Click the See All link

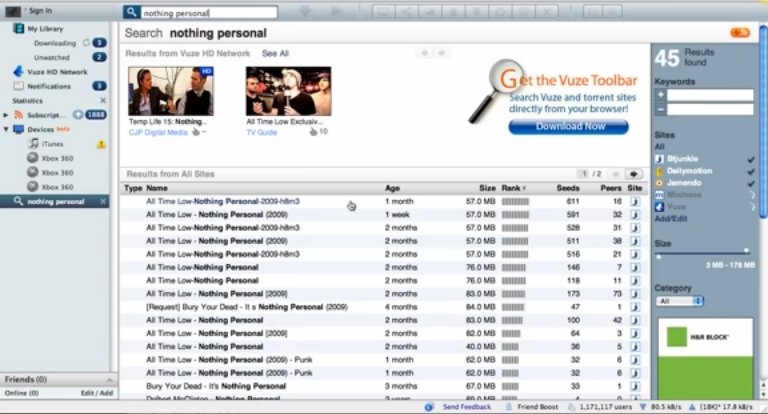click(275, 53)
